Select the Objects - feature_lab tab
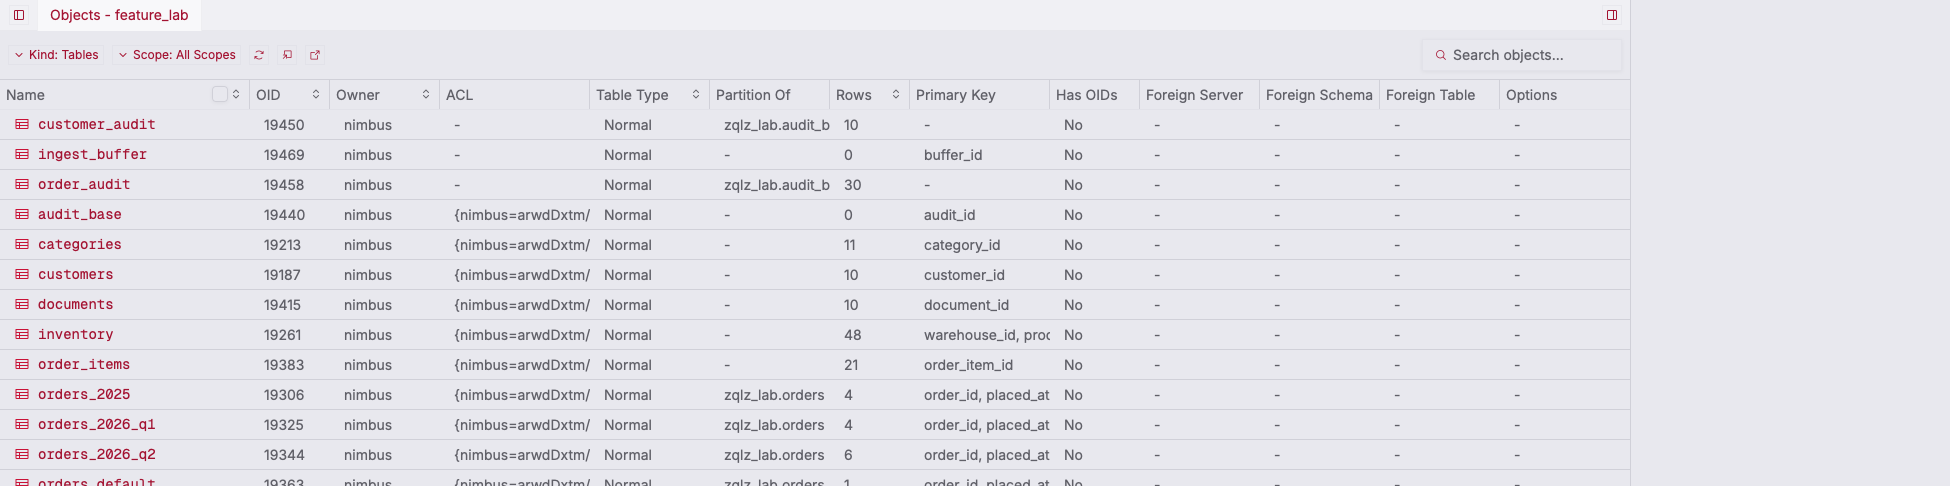 point(119,15)
